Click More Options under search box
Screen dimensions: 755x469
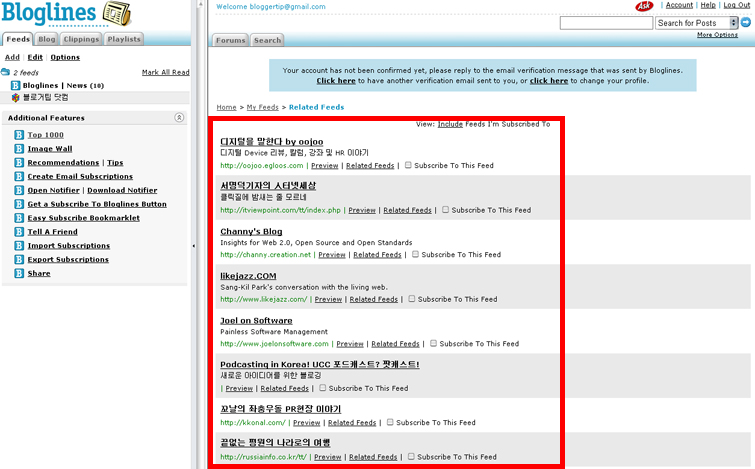(x=717, y=35)
